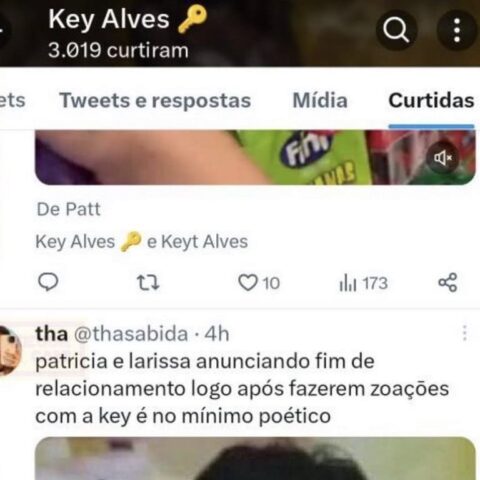
Task: Unmute the video with the speaker icon
Action: 443,158
